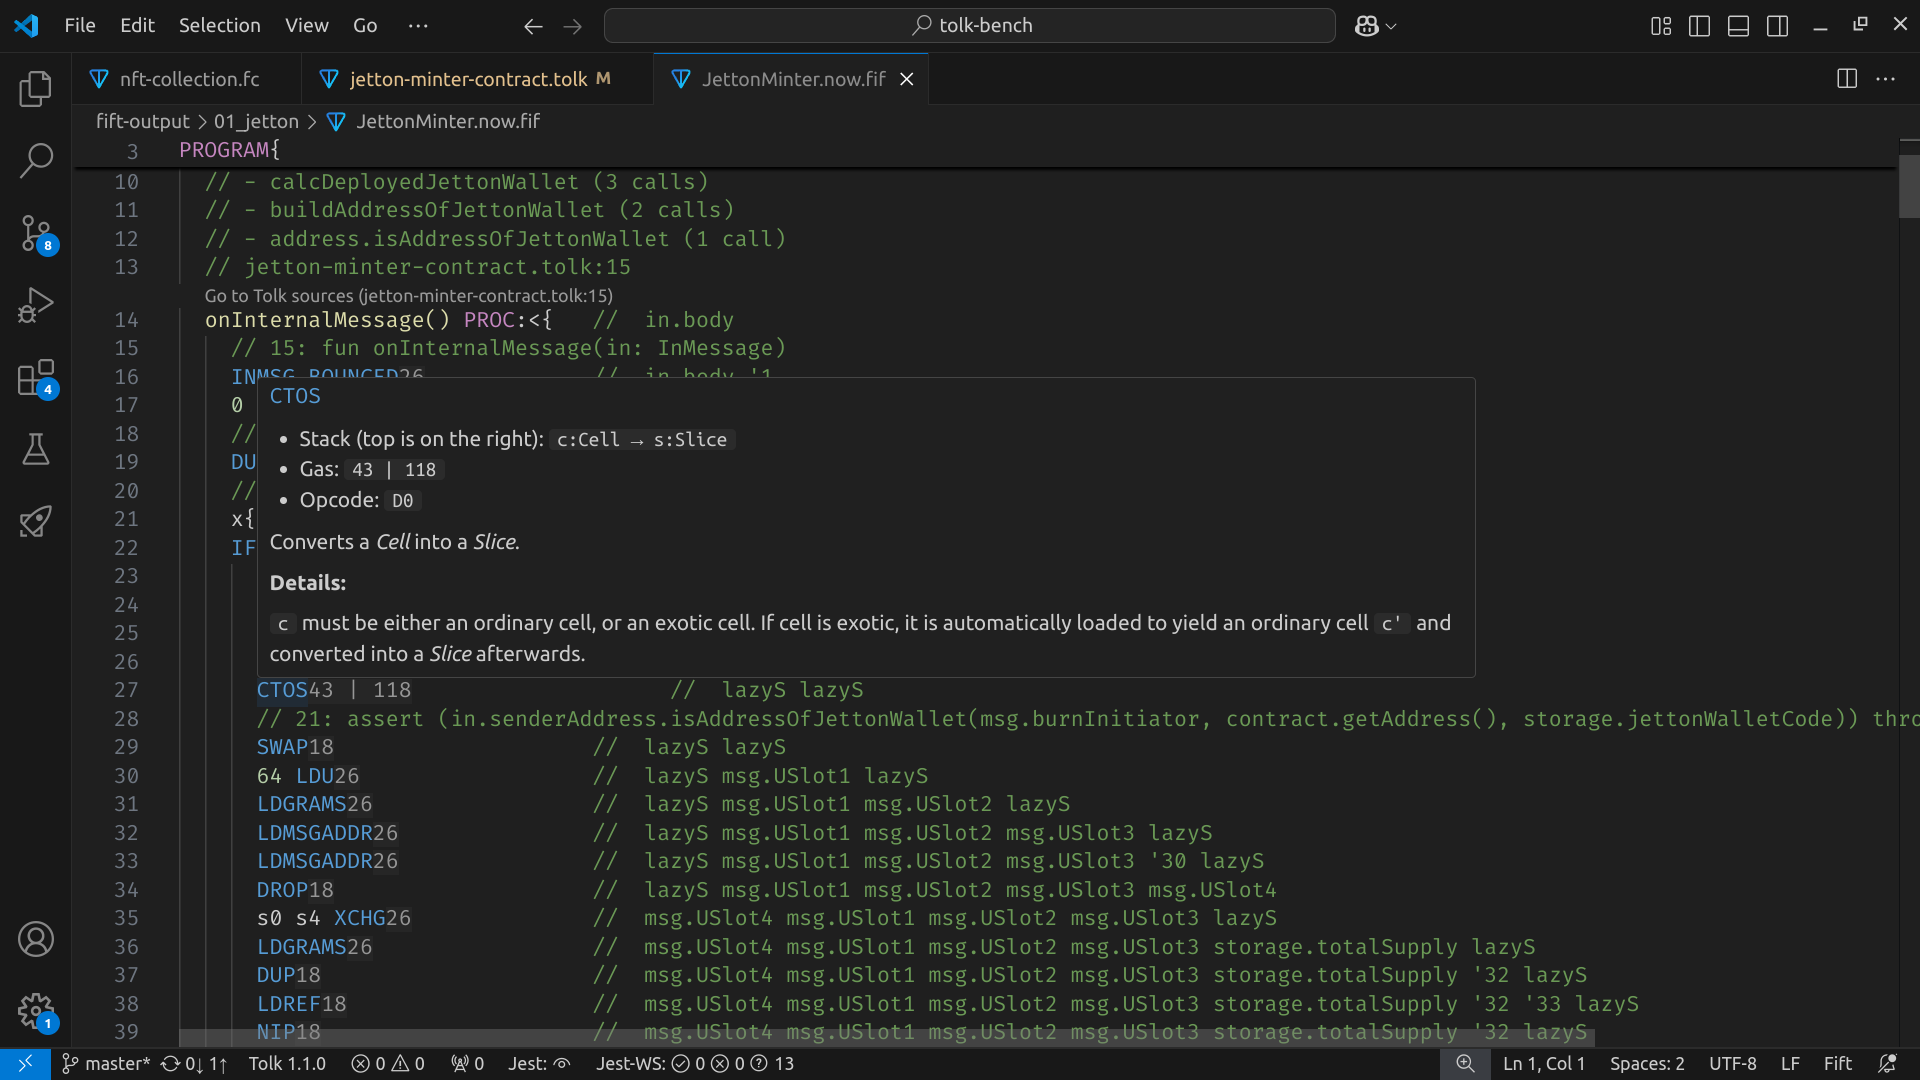1920x1080 pixels.
Task: Open Extensions view with 4 updates
Action: click(36, 378)
